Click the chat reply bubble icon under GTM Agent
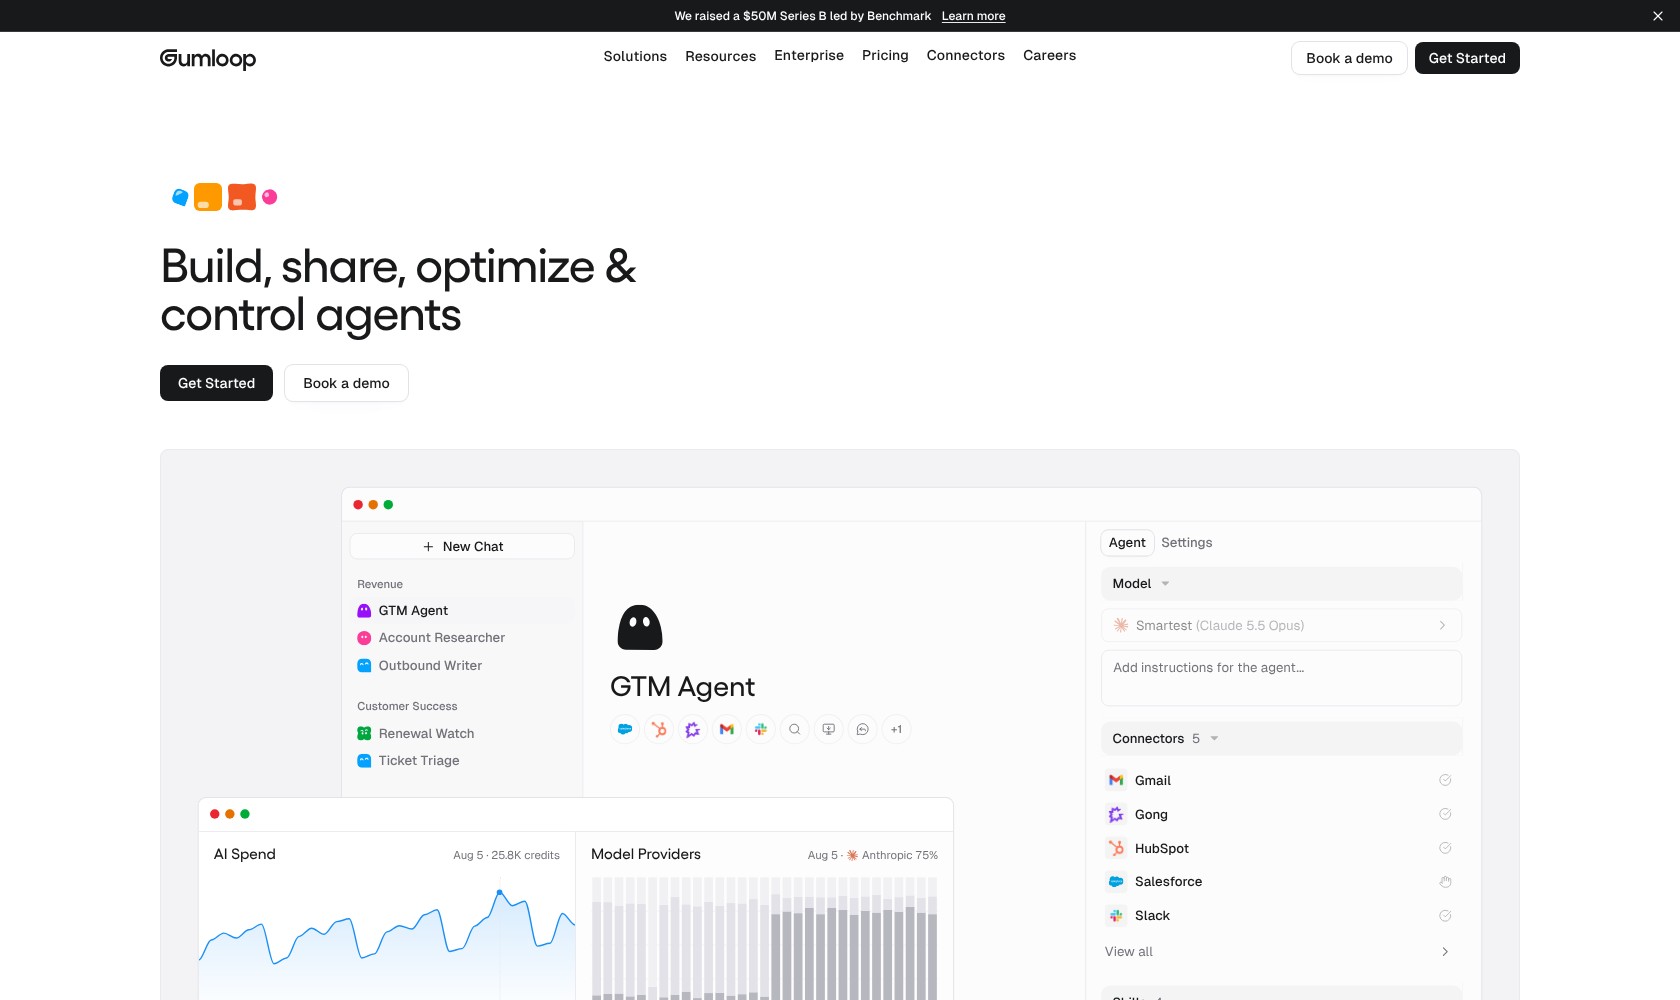Screen dimensions: 1680x1000 coord(863,729)
